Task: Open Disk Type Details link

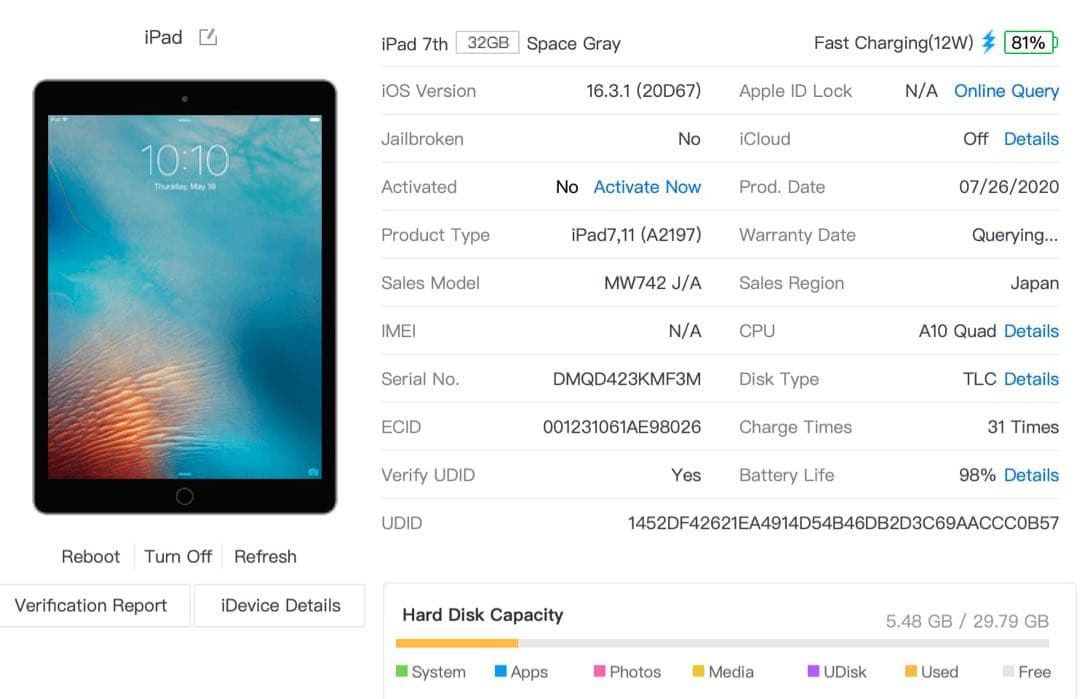Action: coord(1031,379)
